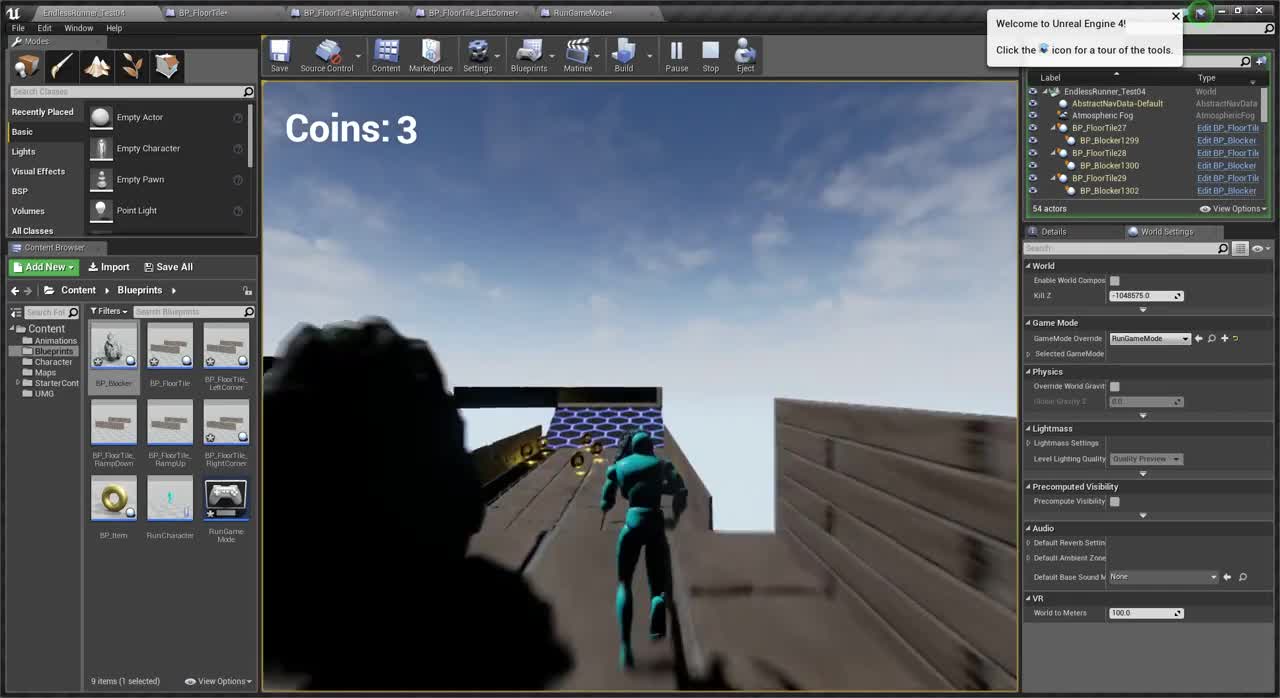This screenshot has width=1280, height=698.
Task: Check the Precompute Visibility option
Action: pyautogui.click(x=1114, y=501)
